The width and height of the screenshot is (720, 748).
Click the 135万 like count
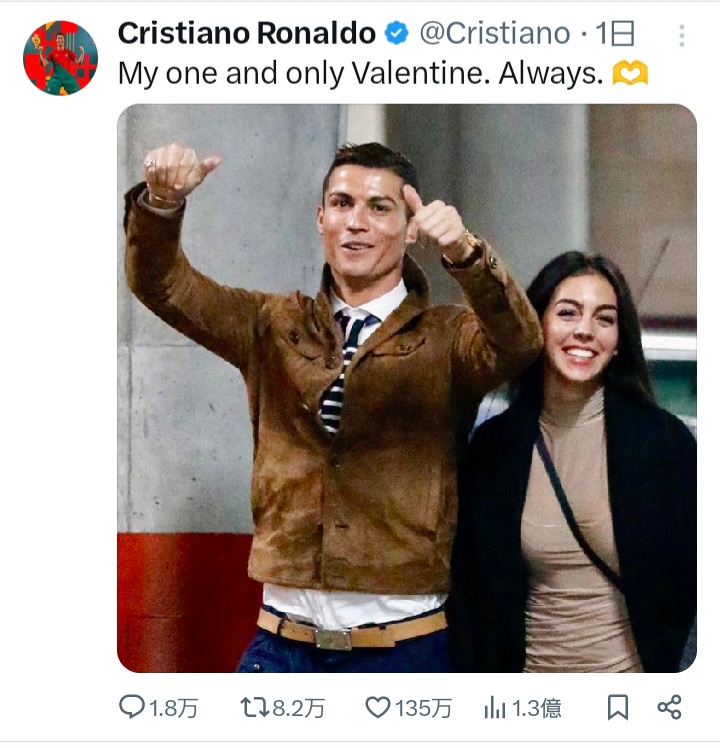coord(423,708)
